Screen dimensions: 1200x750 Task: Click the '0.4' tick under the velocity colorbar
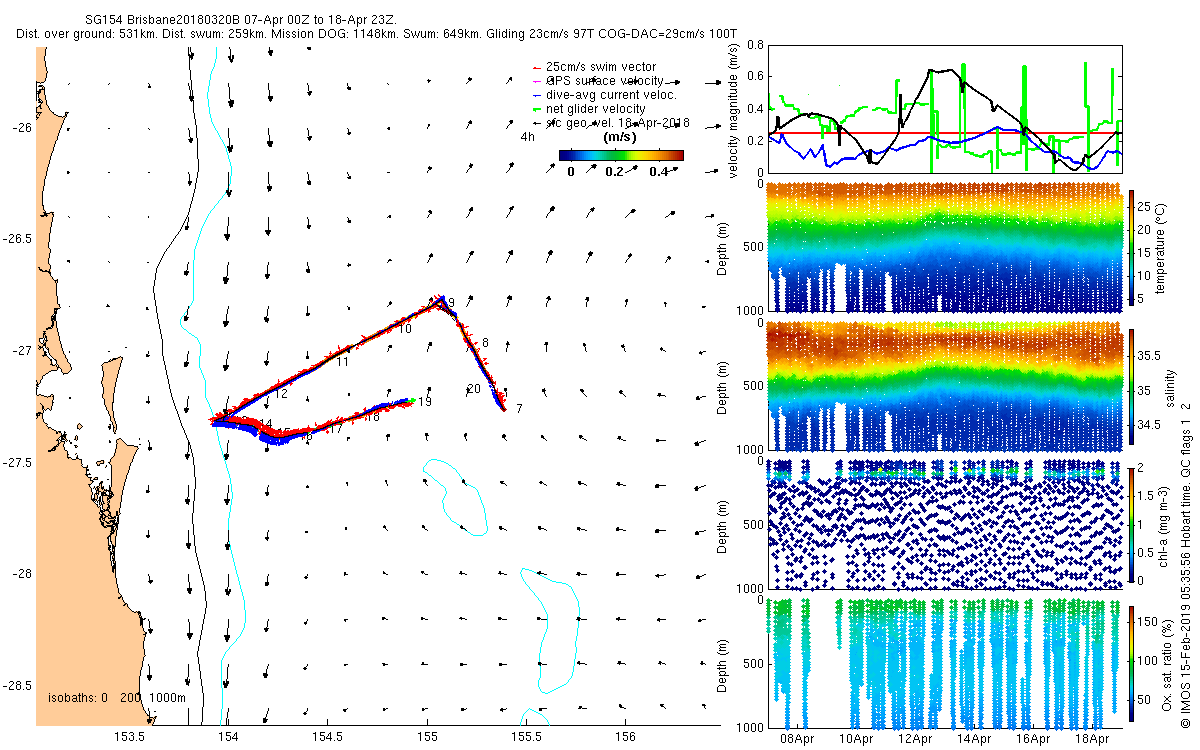pyautogui.click(x=660, y=171)
